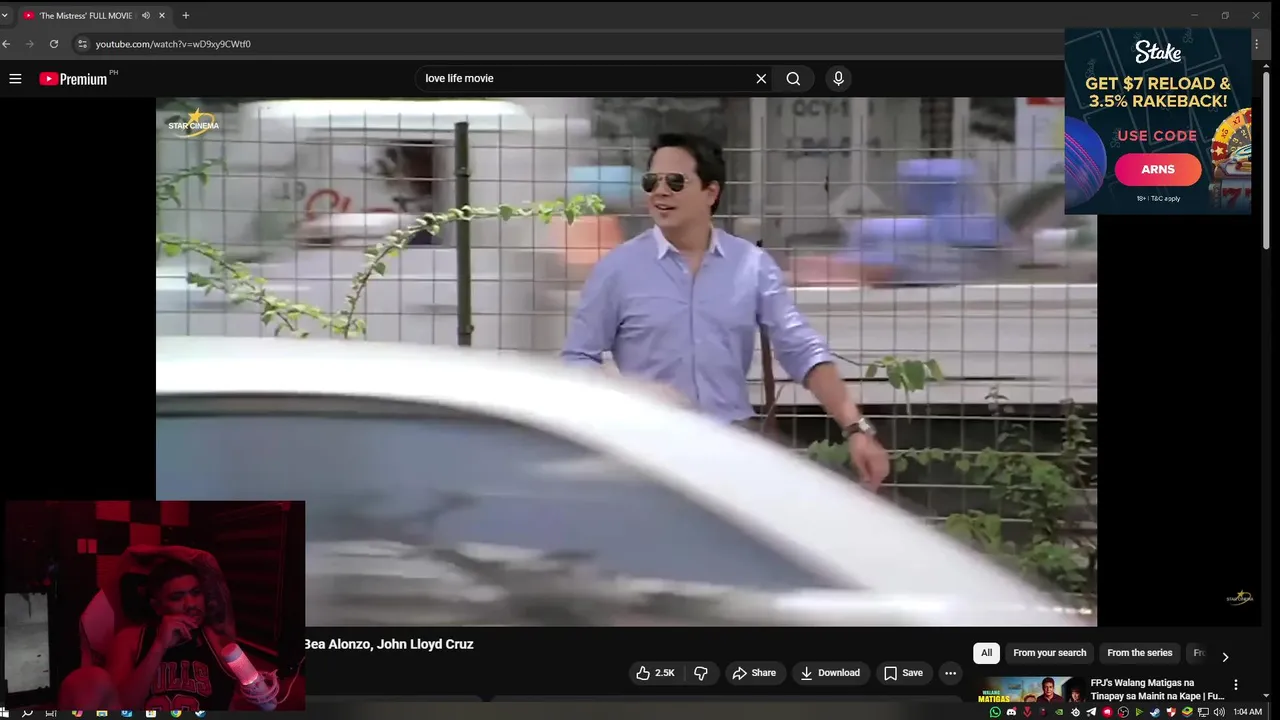1280x720 pixels.
Task: Save the video to a playlist
Action: pyautogui.click(x=903, y=673)
